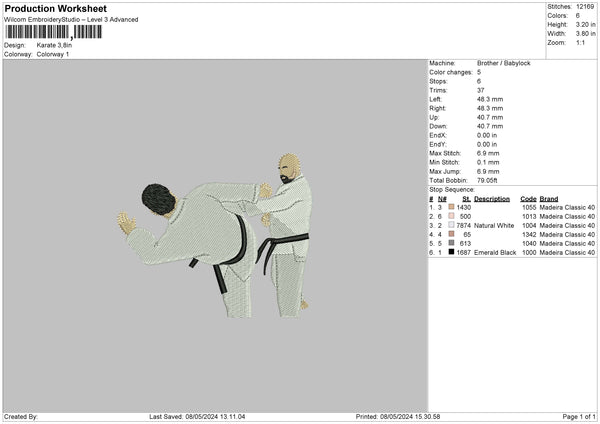This screenshot has width=600, height=424.
Task: Click the 'Last Saved: 08/05/2024' footer text
Action: (x=197, y=417)
